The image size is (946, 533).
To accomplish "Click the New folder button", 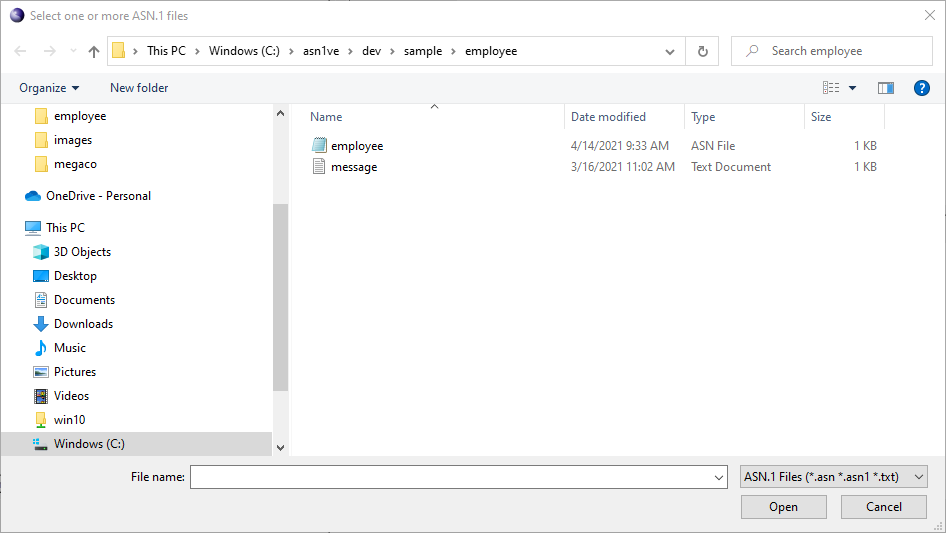I will 139,88.
